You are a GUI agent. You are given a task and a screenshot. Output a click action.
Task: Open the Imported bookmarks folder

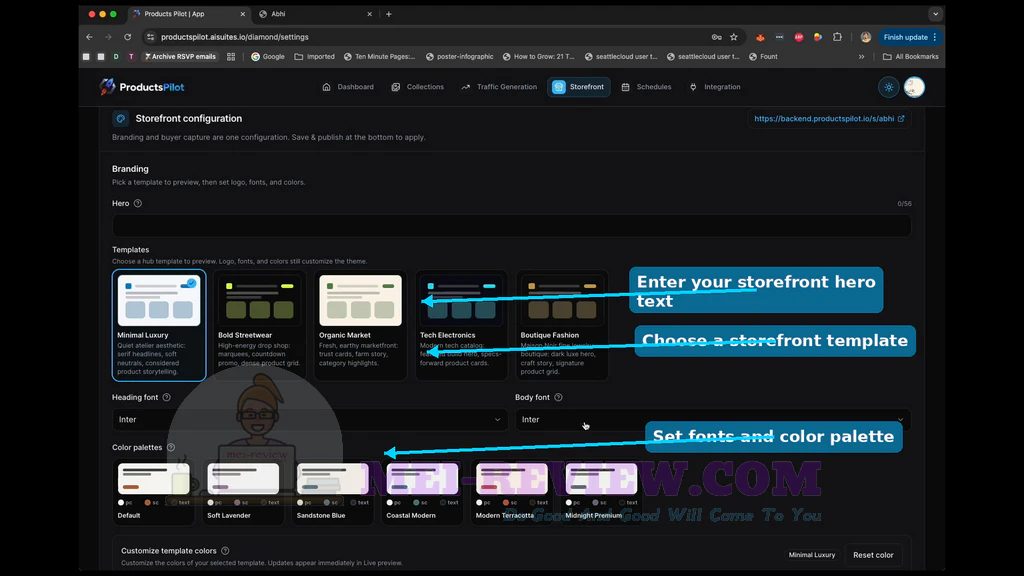314,57
